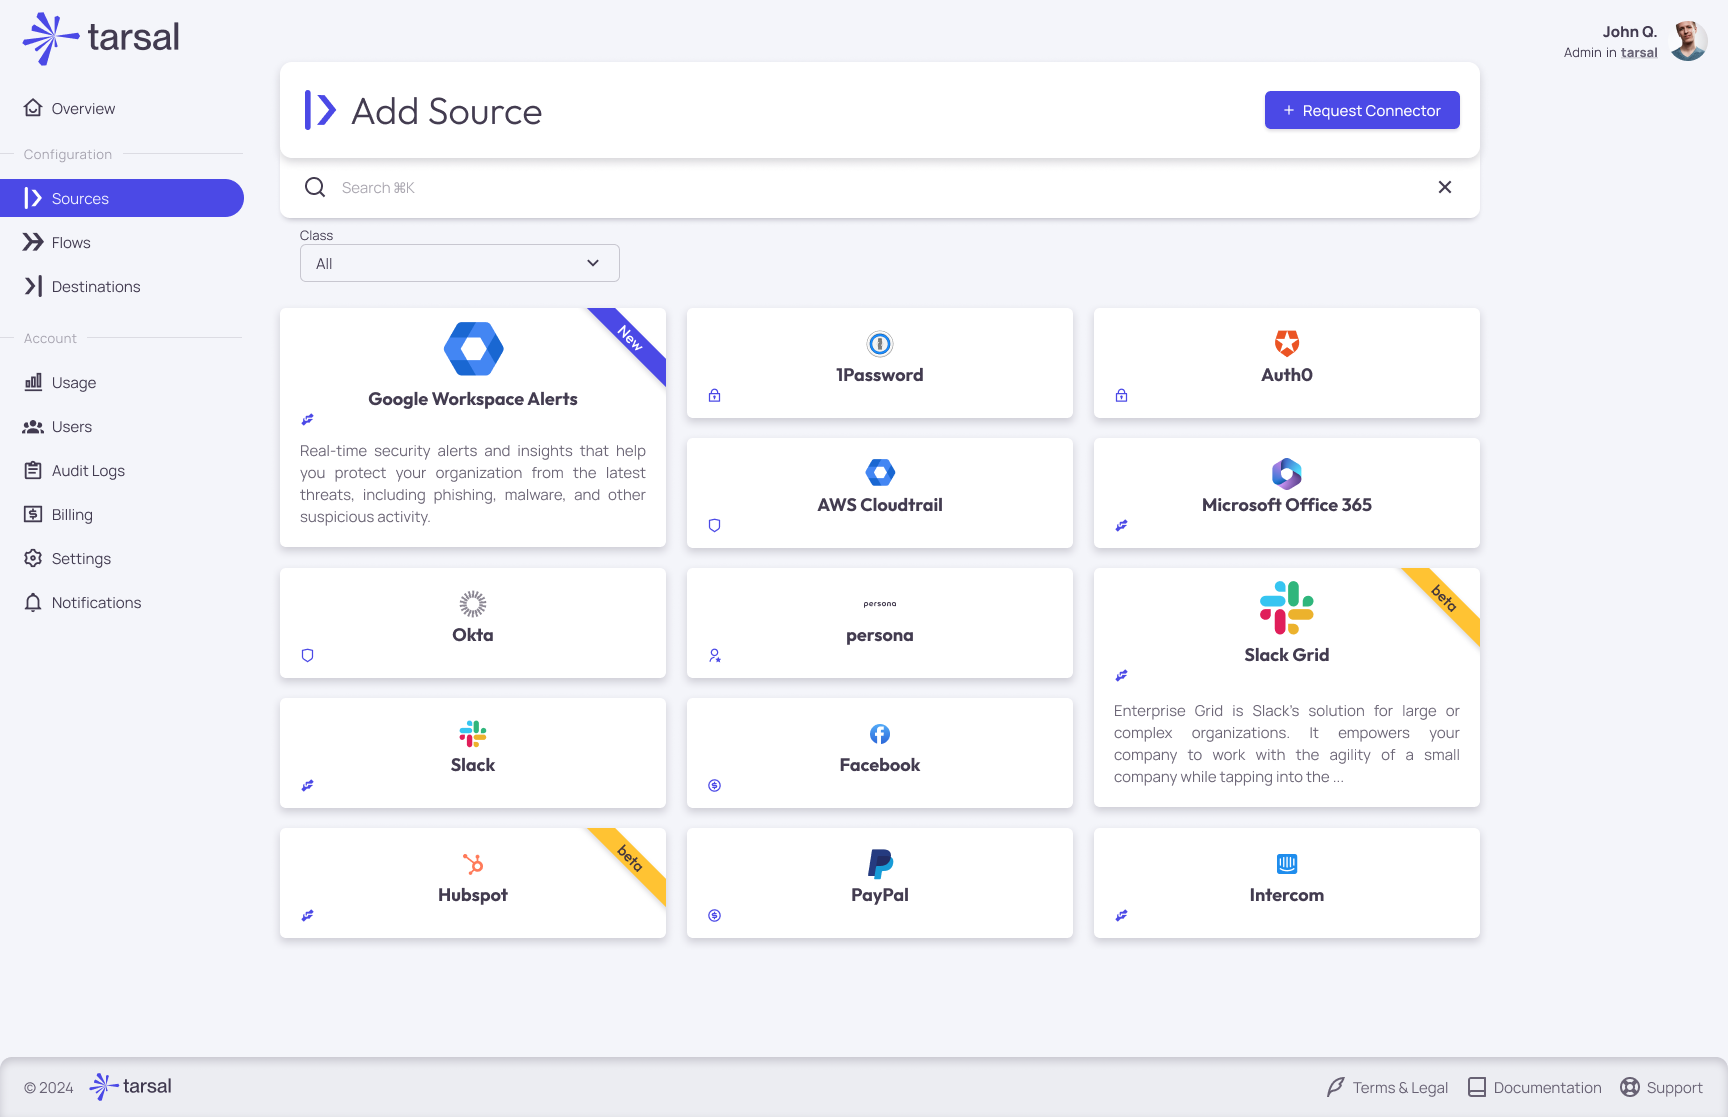Image resolution: width=1728 pixels, height=1117 pixels.
Task: Click the Request Connector button
Action: [x=1361, y=110]
